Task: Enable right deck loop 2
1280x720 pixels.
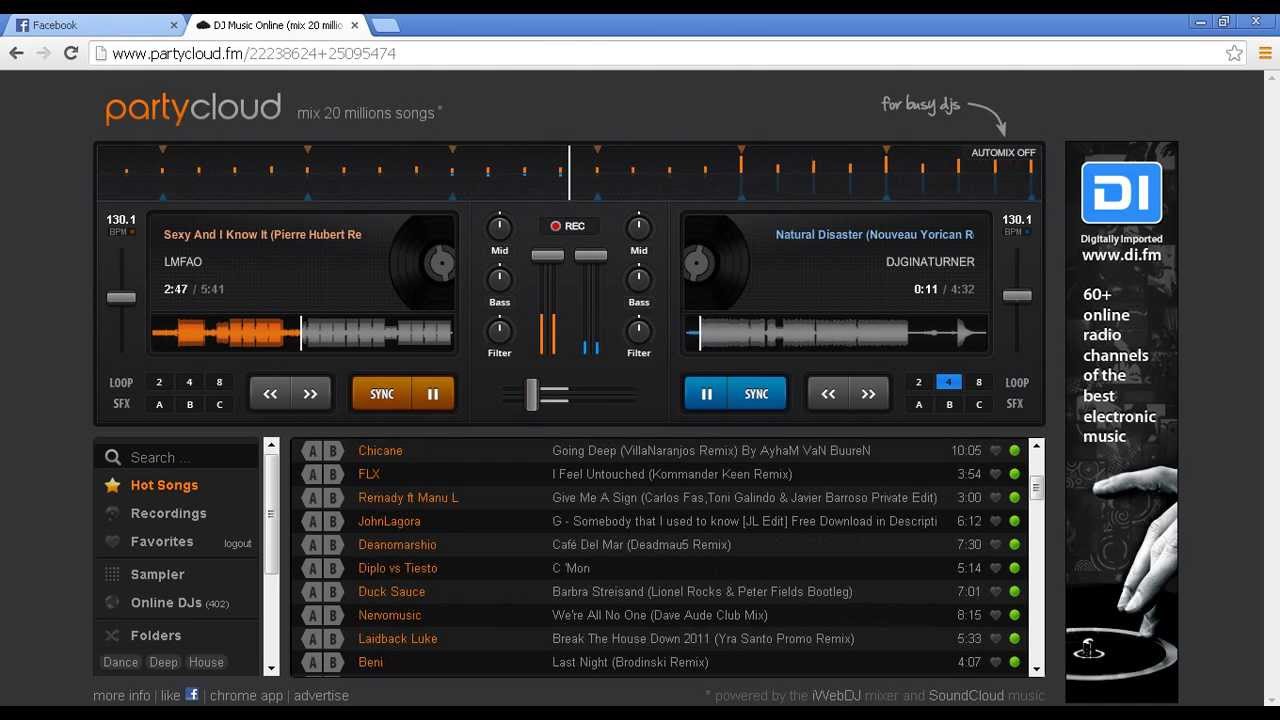Action: tap(919, 382)
